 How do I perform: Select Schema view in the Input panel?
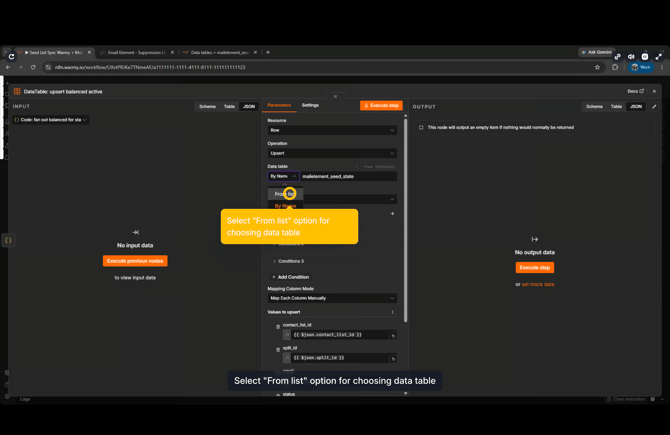[207, 106]
